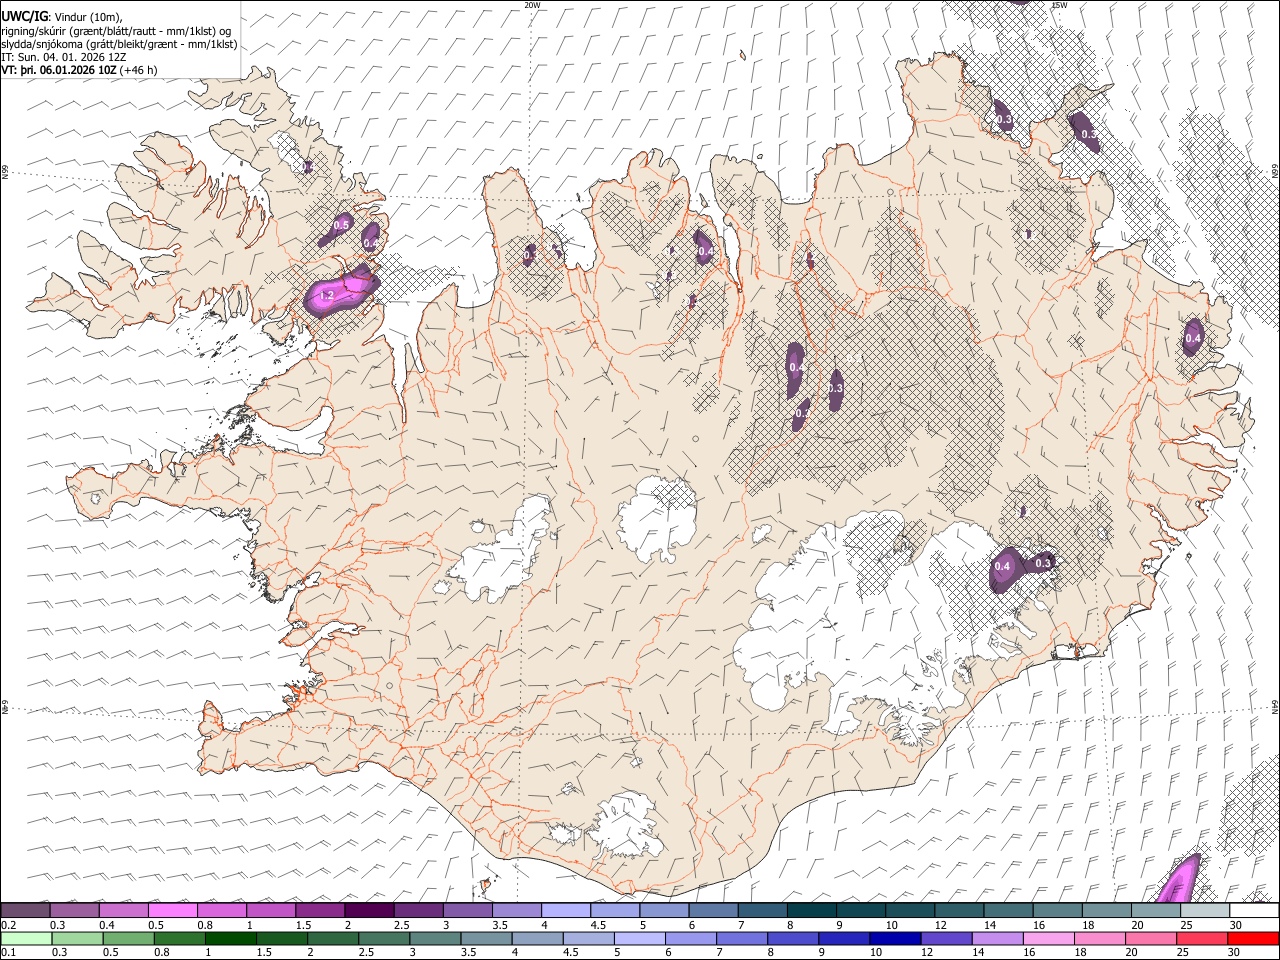Viewport: 1280px width, 960px height.
Task: Pick the light pink swatch labeled 16, bottom legend
Action: pyautogui.click(x=1050, y=939)
